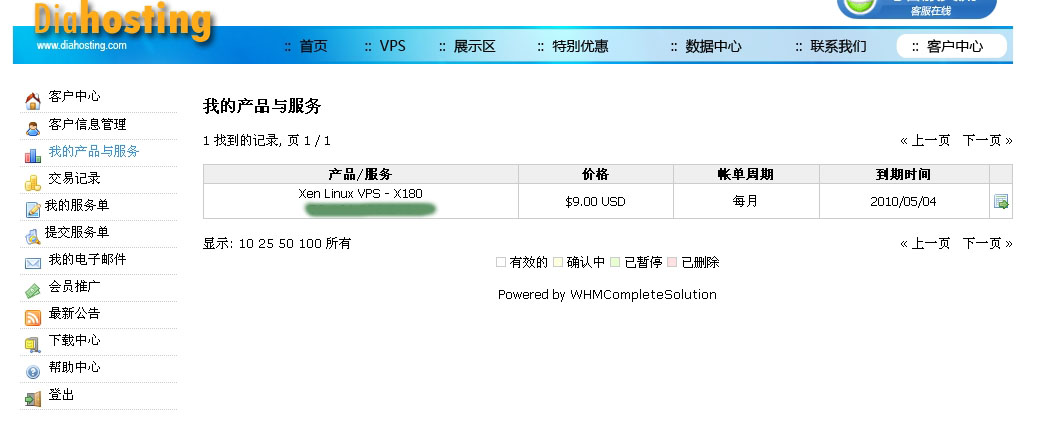Click the help icon beside 帮助中心
The image size is (1046, 444).
coord(33,371)
